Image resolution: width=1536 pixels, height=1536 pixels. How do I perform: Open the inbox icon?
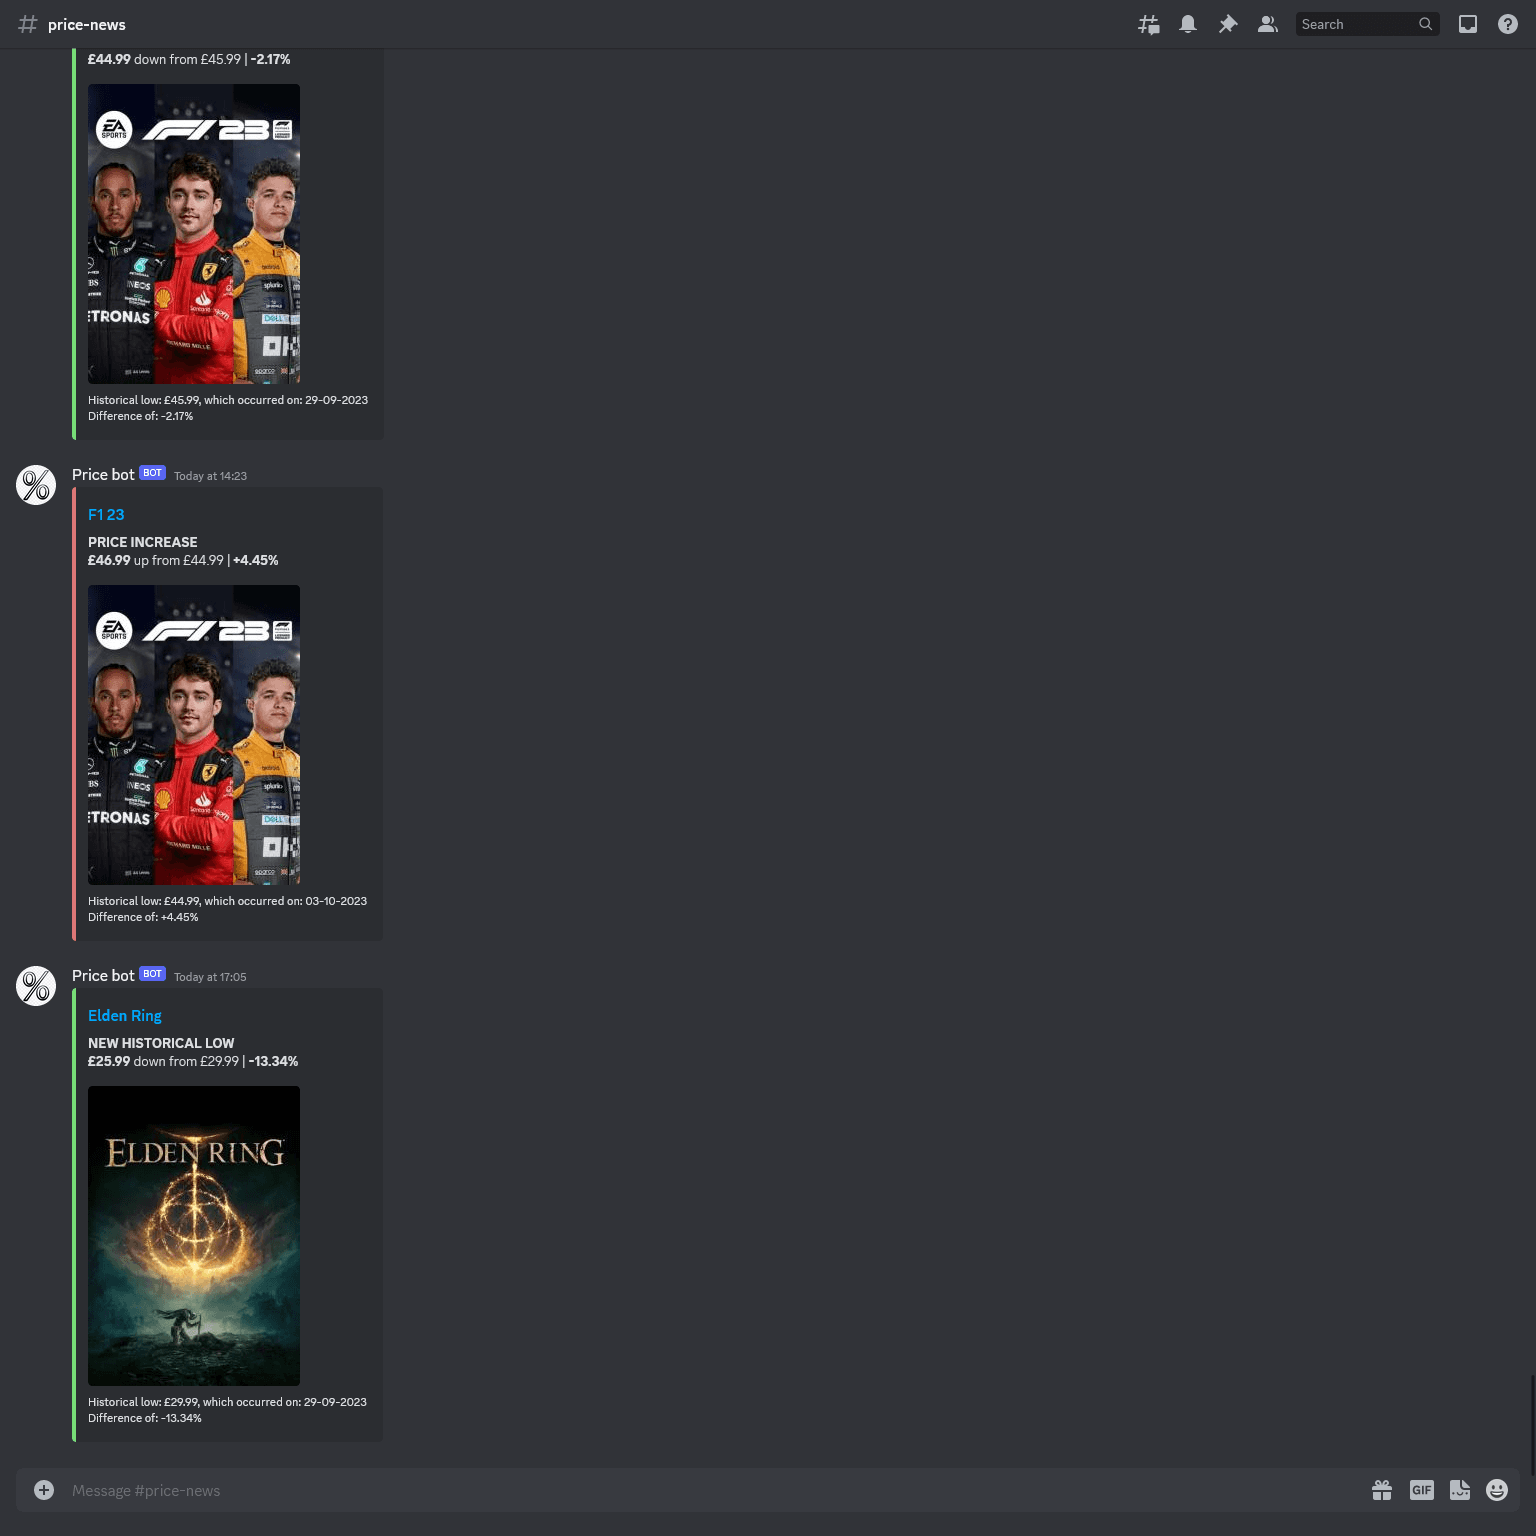point(1468,23)
